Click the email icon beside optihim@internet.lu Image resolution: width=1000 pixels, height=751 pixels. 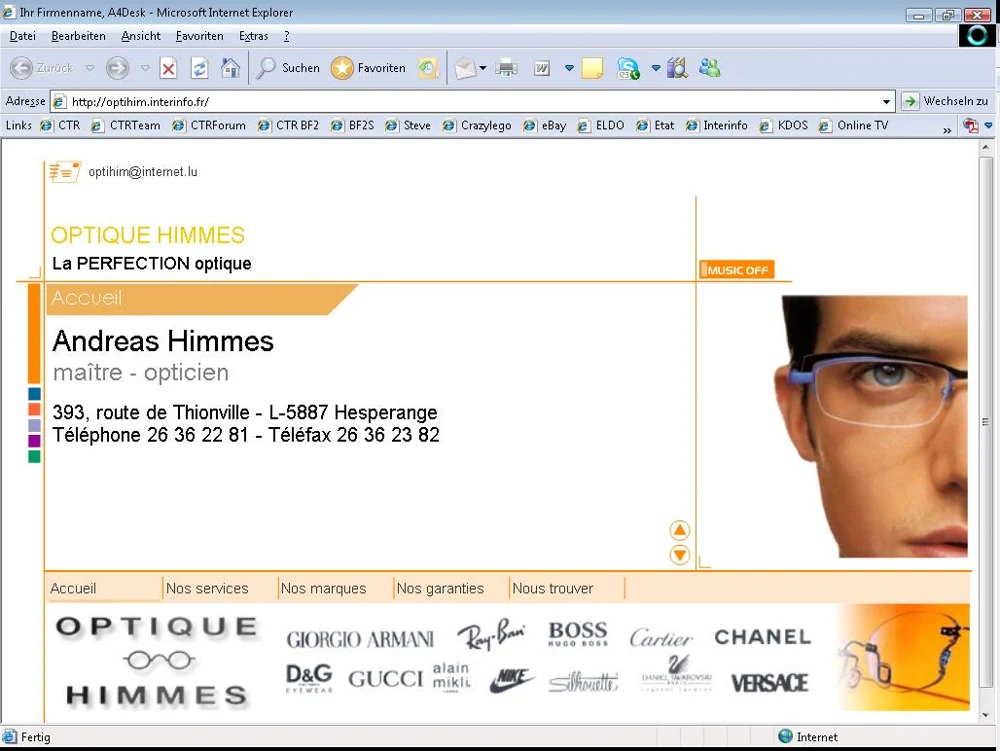(x=65, y=171)
